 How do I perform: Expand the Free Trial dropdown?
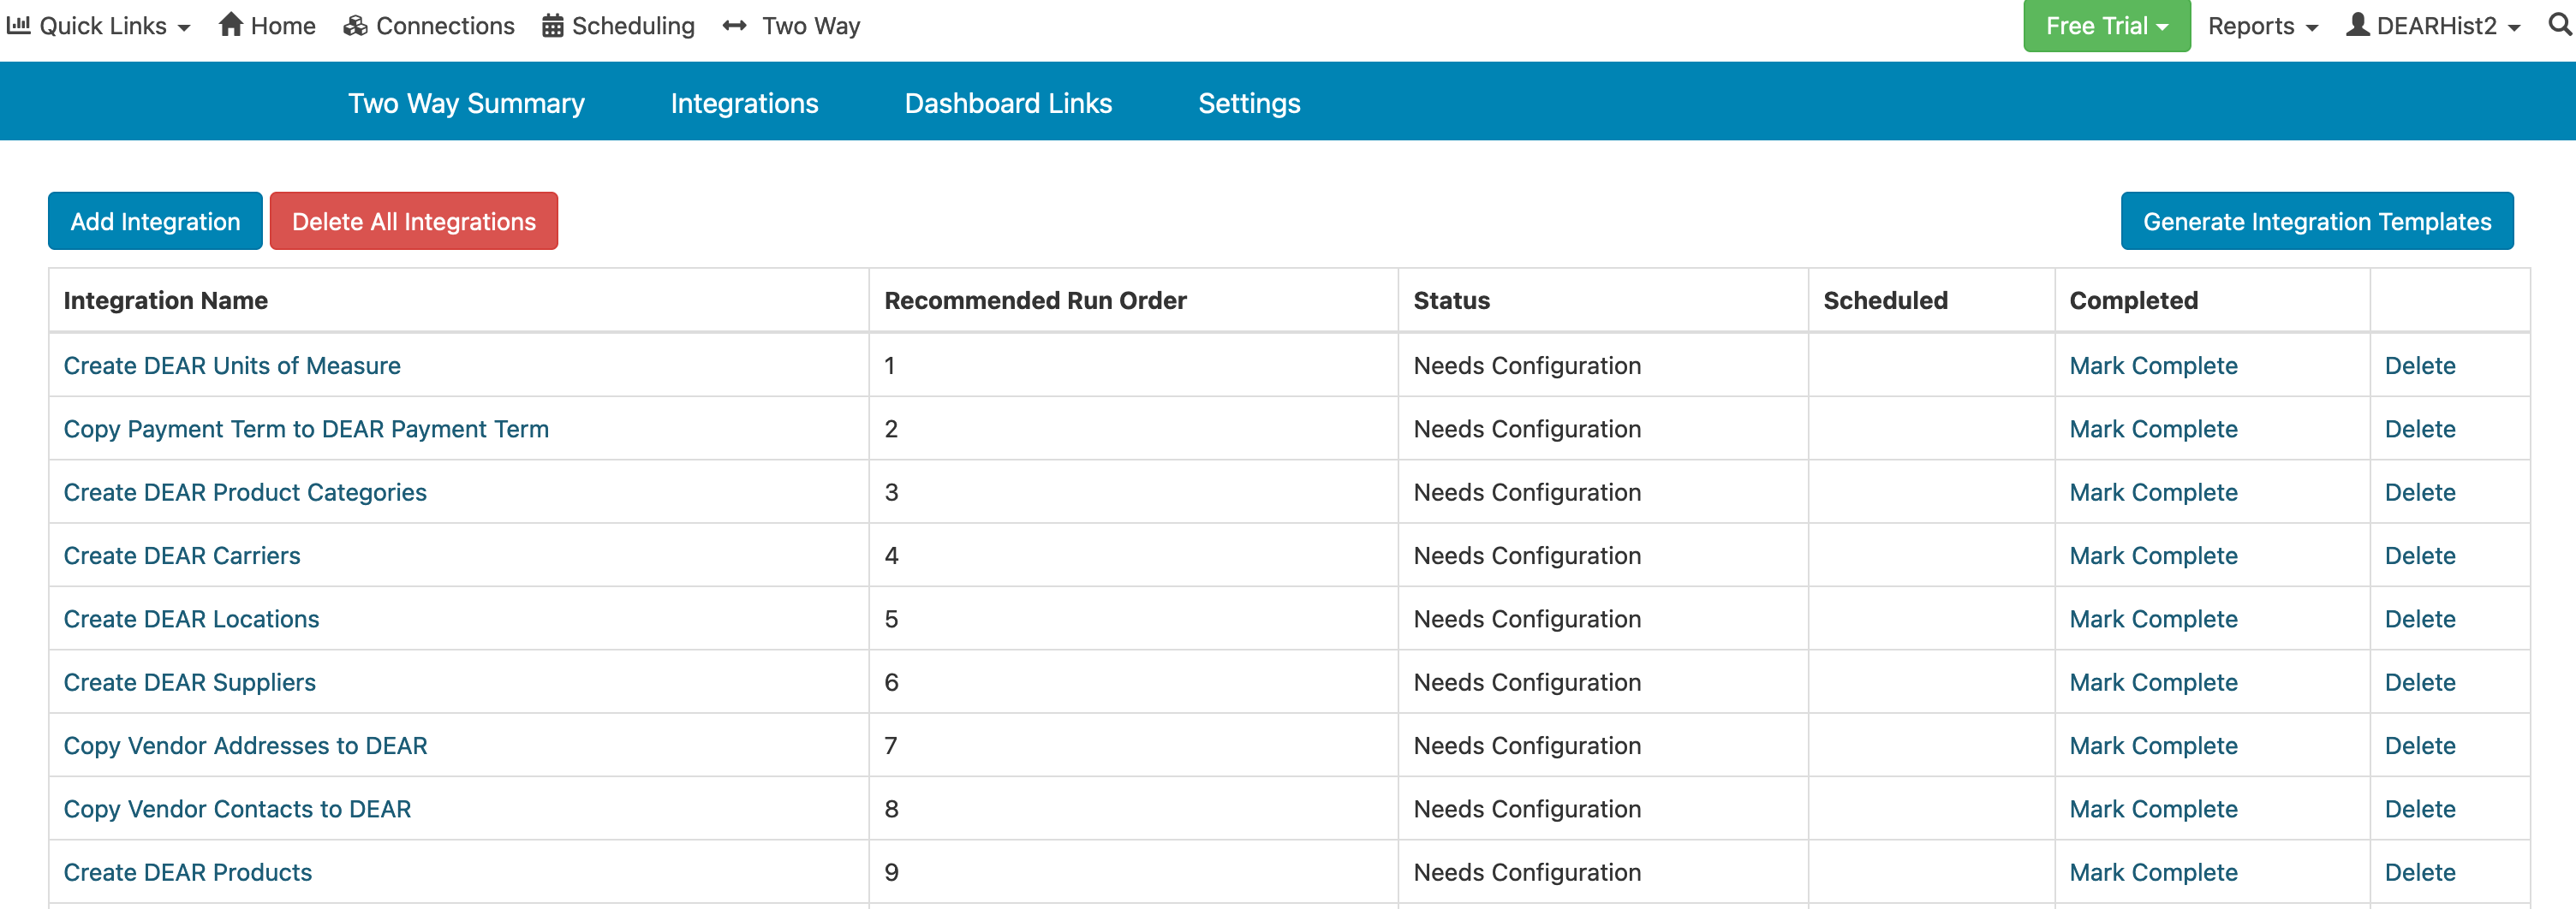(x=2106, y=25)
